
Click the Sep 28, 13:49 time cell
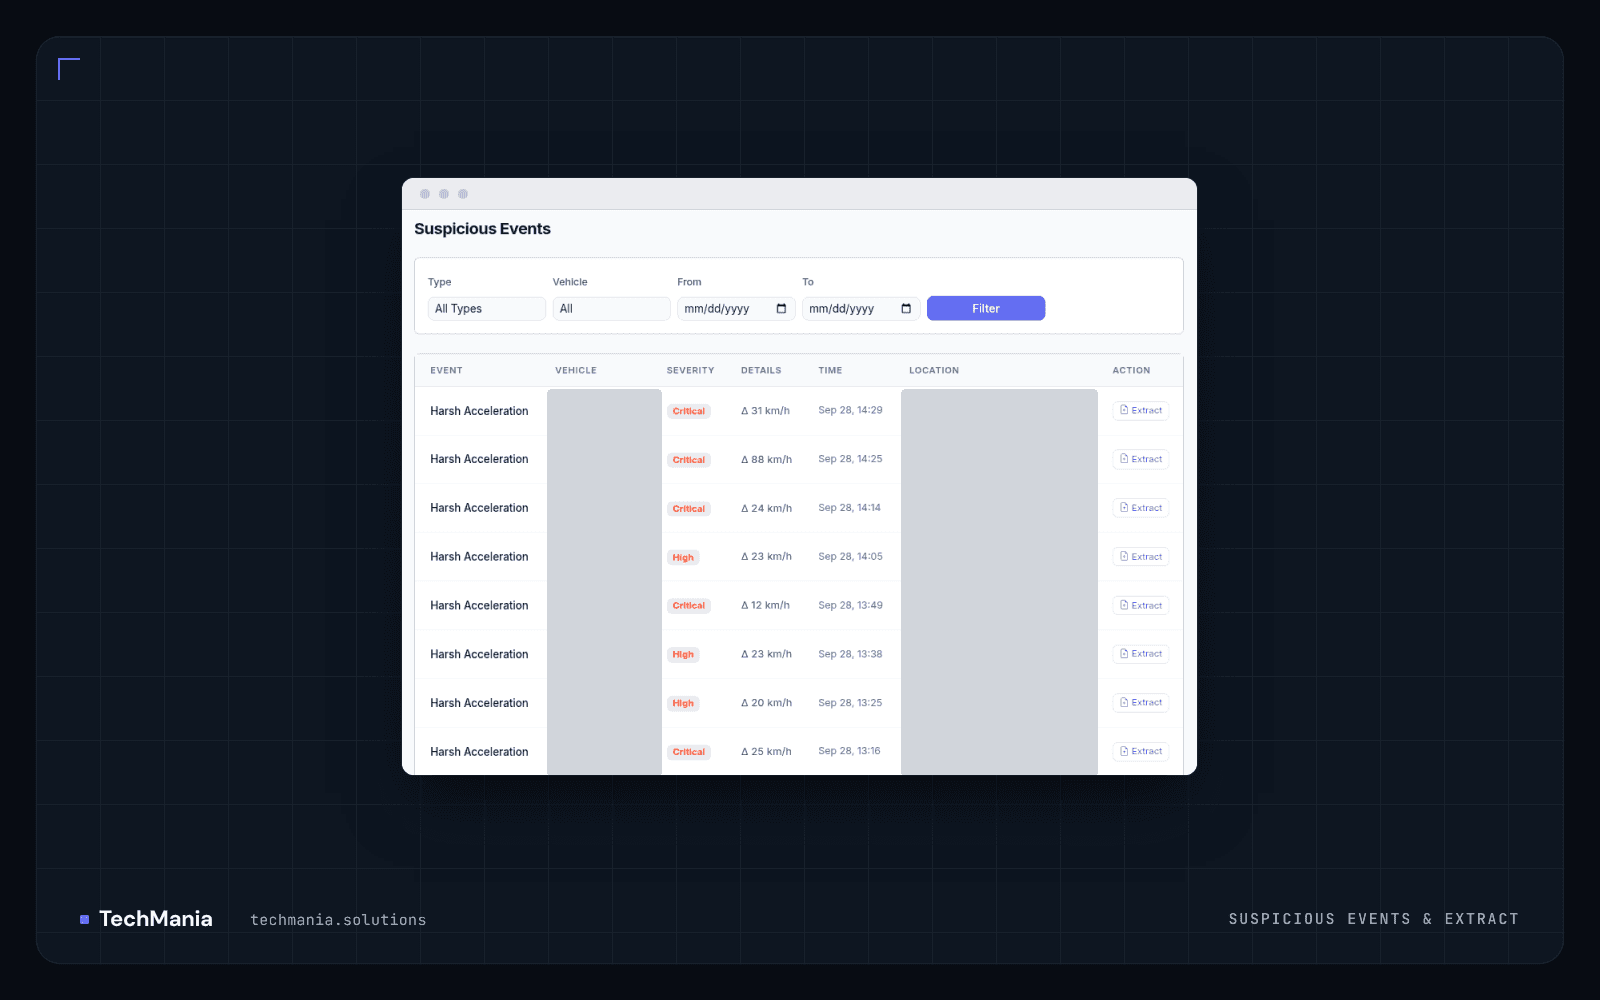(850, 605)
